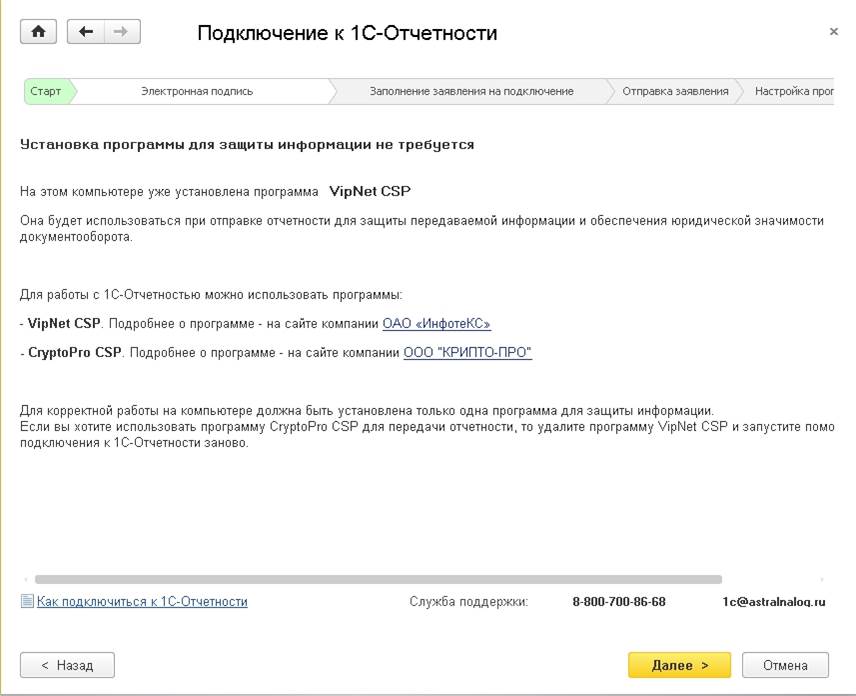Click the Home icon button
Image resolution: width=856 pixels, height=696 pixels.
coord(39,32)
